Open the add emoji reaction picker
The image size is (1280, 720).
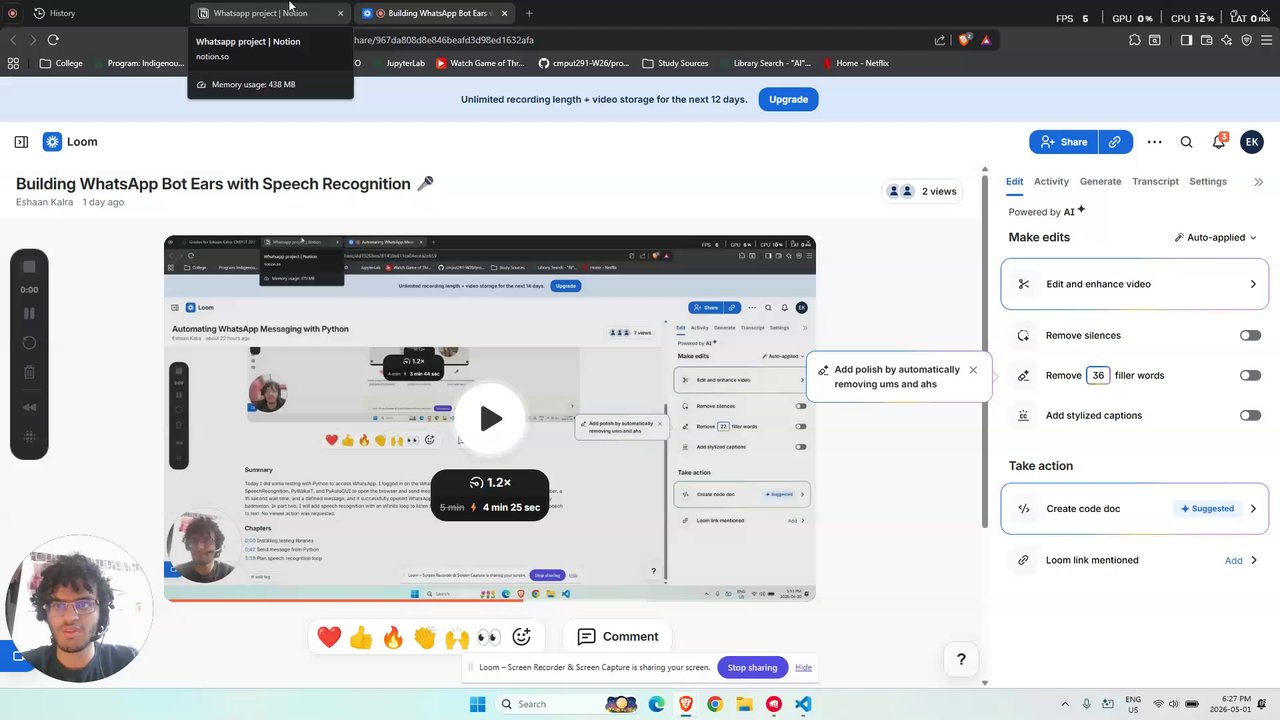(x=521, y=637)
